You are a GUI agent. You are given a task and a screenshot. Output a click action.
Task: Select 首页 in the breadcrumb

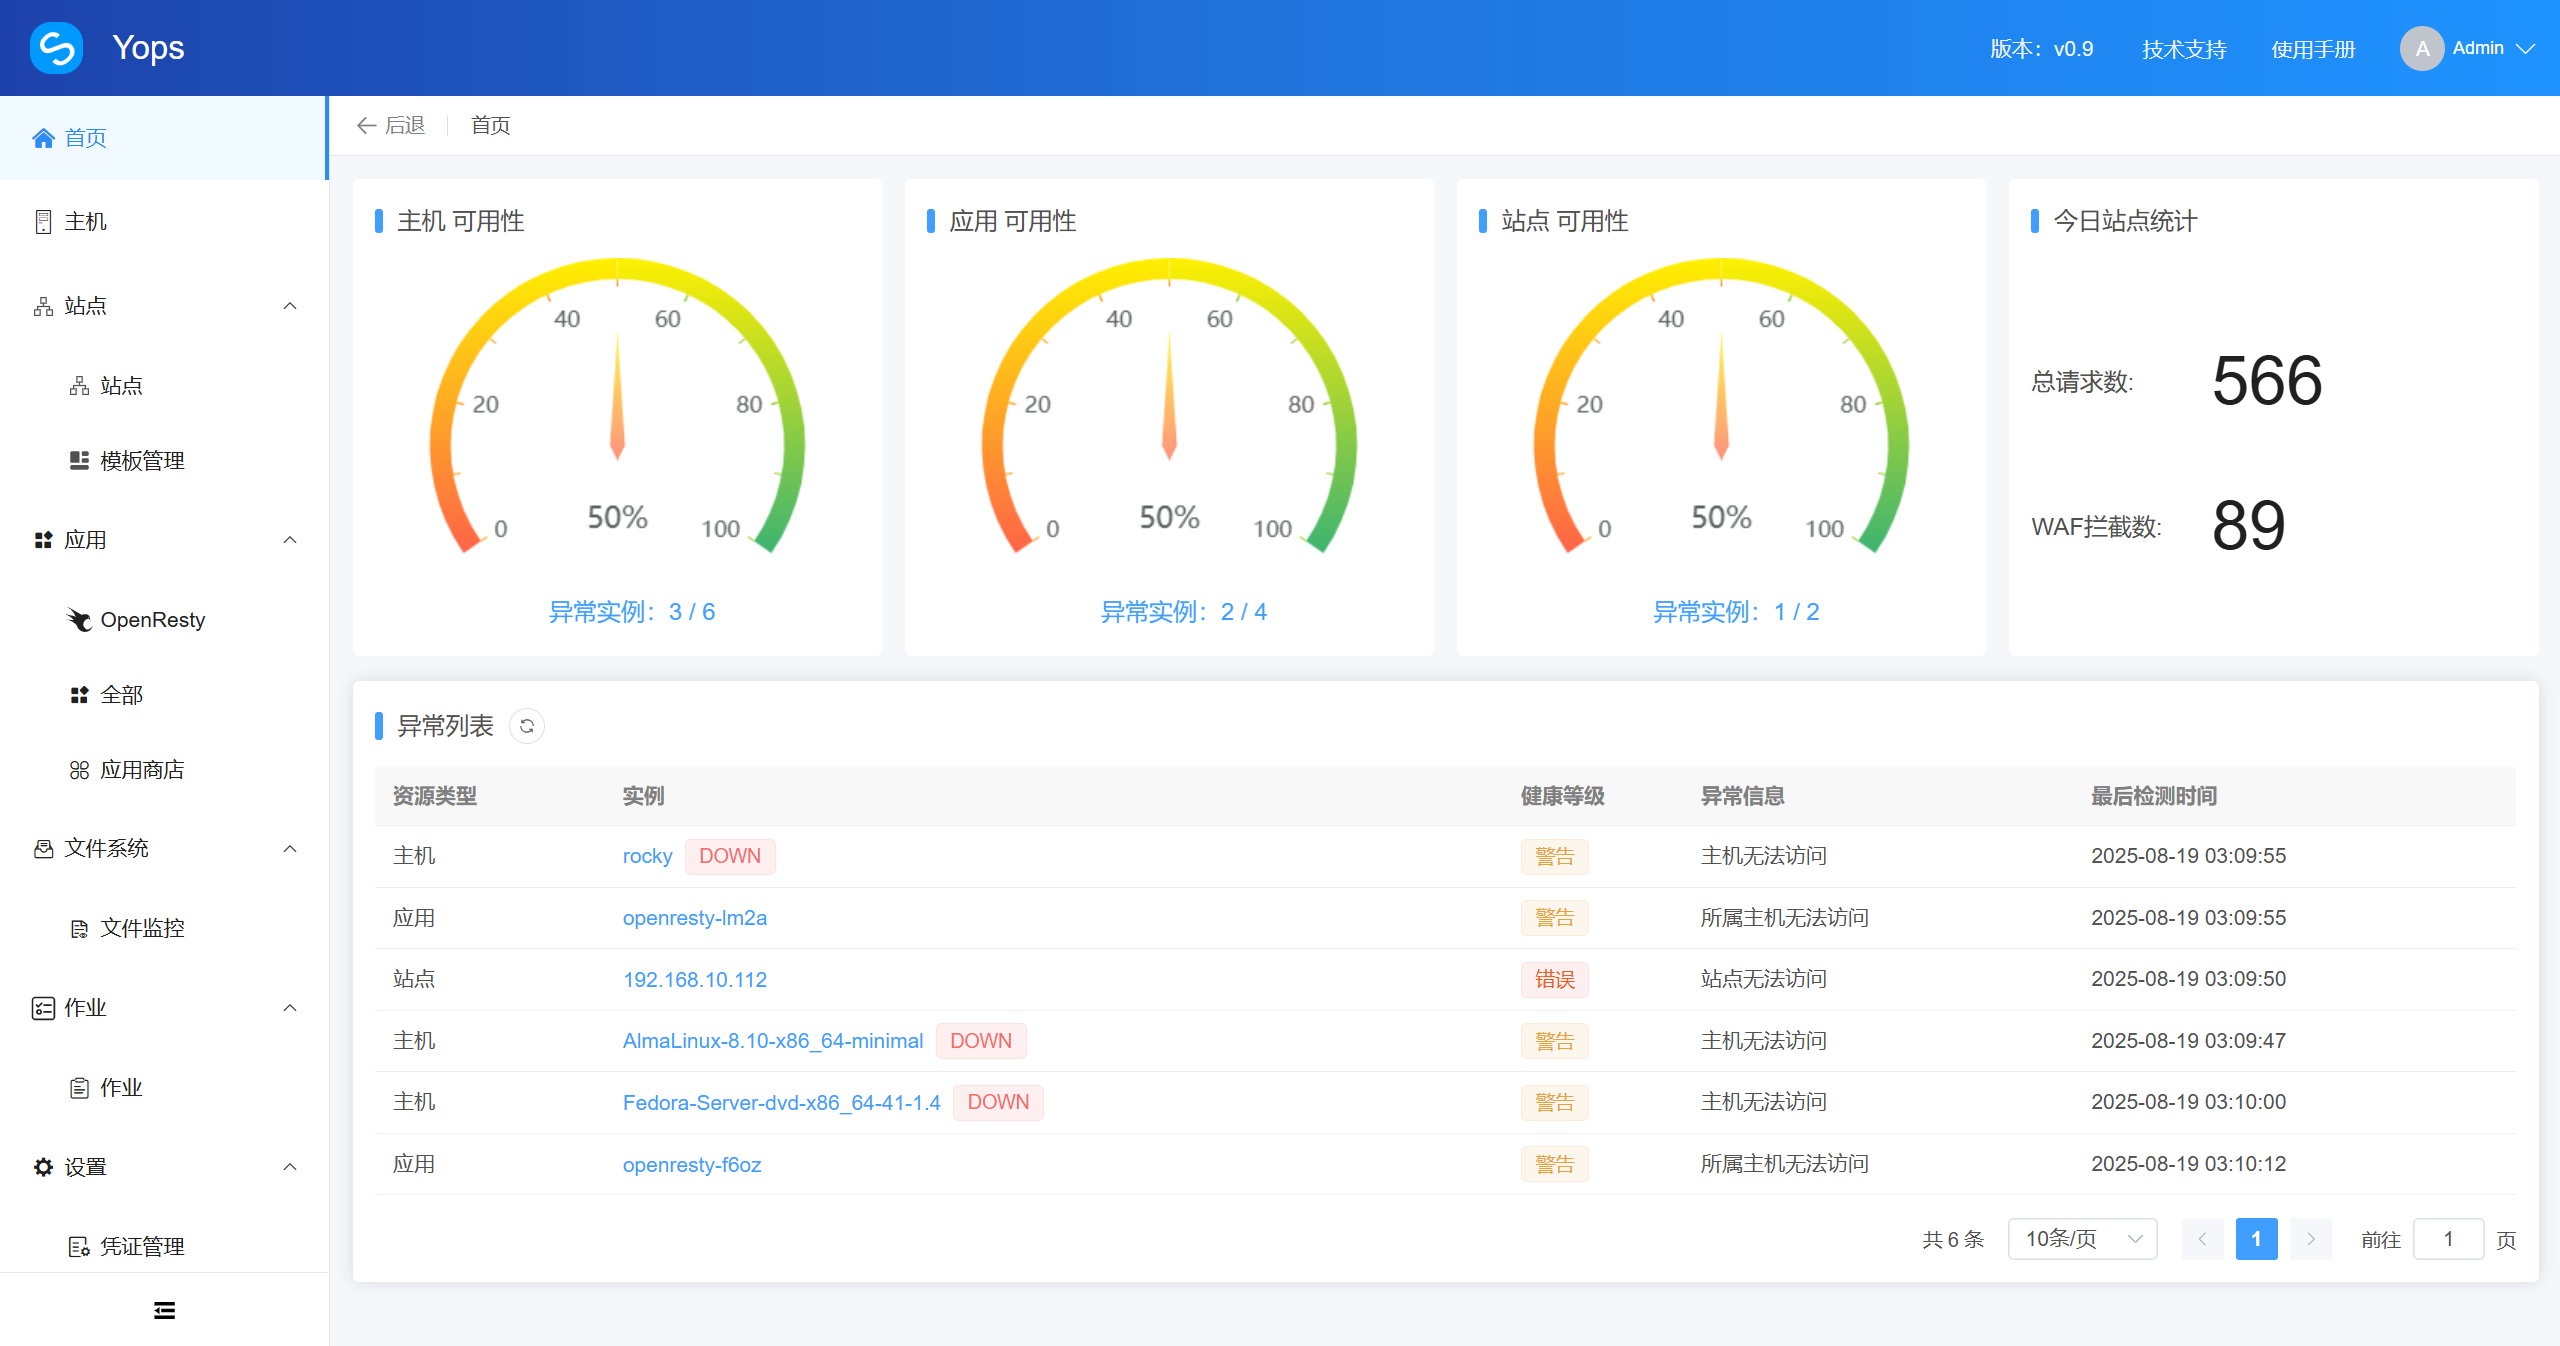490,125
